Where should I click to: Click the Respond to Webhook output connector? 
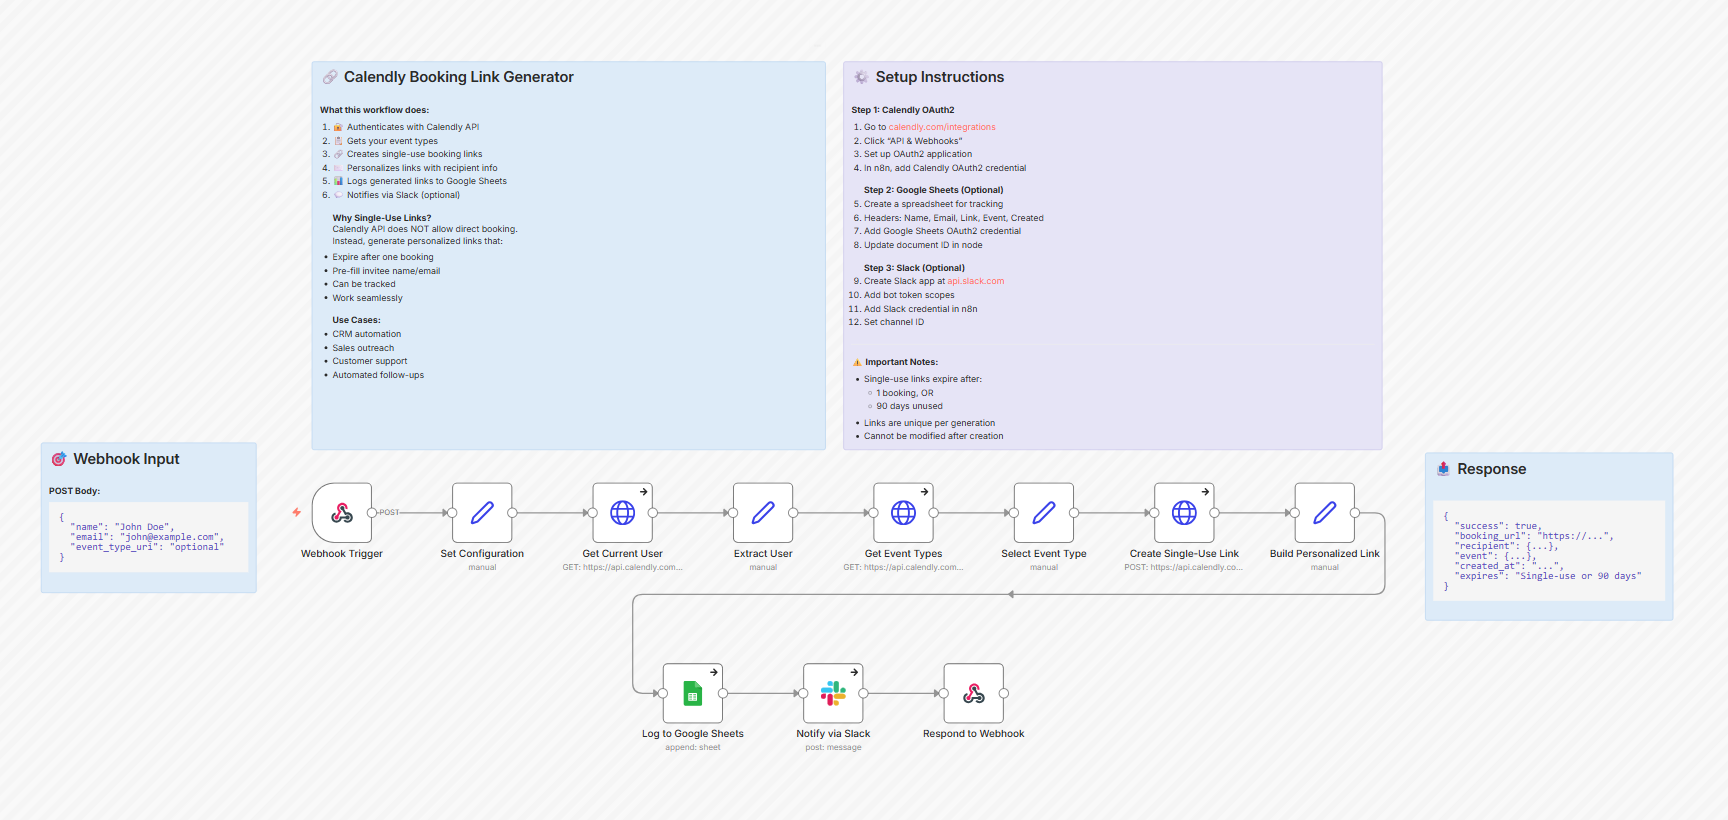1004,693
